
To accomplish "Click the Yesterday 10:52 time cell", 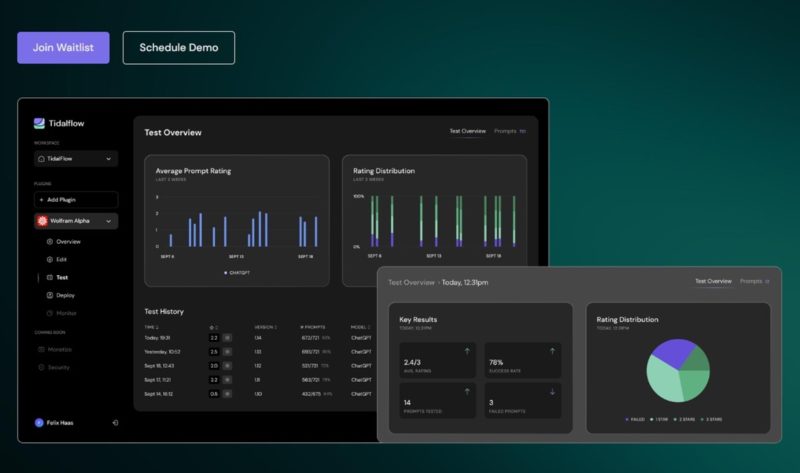I will click(162, 352).
